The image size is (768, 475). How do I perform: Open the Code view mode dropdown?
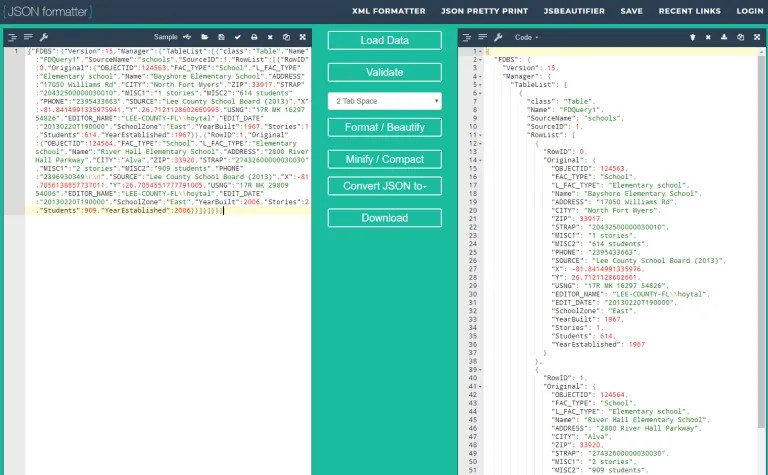click(x=526, y=37)
